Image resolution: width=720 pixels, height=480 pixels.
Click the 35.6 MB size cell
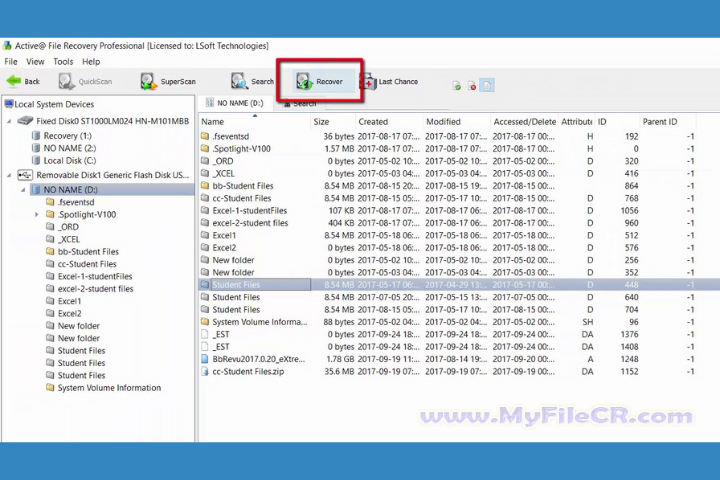(339, 372)
